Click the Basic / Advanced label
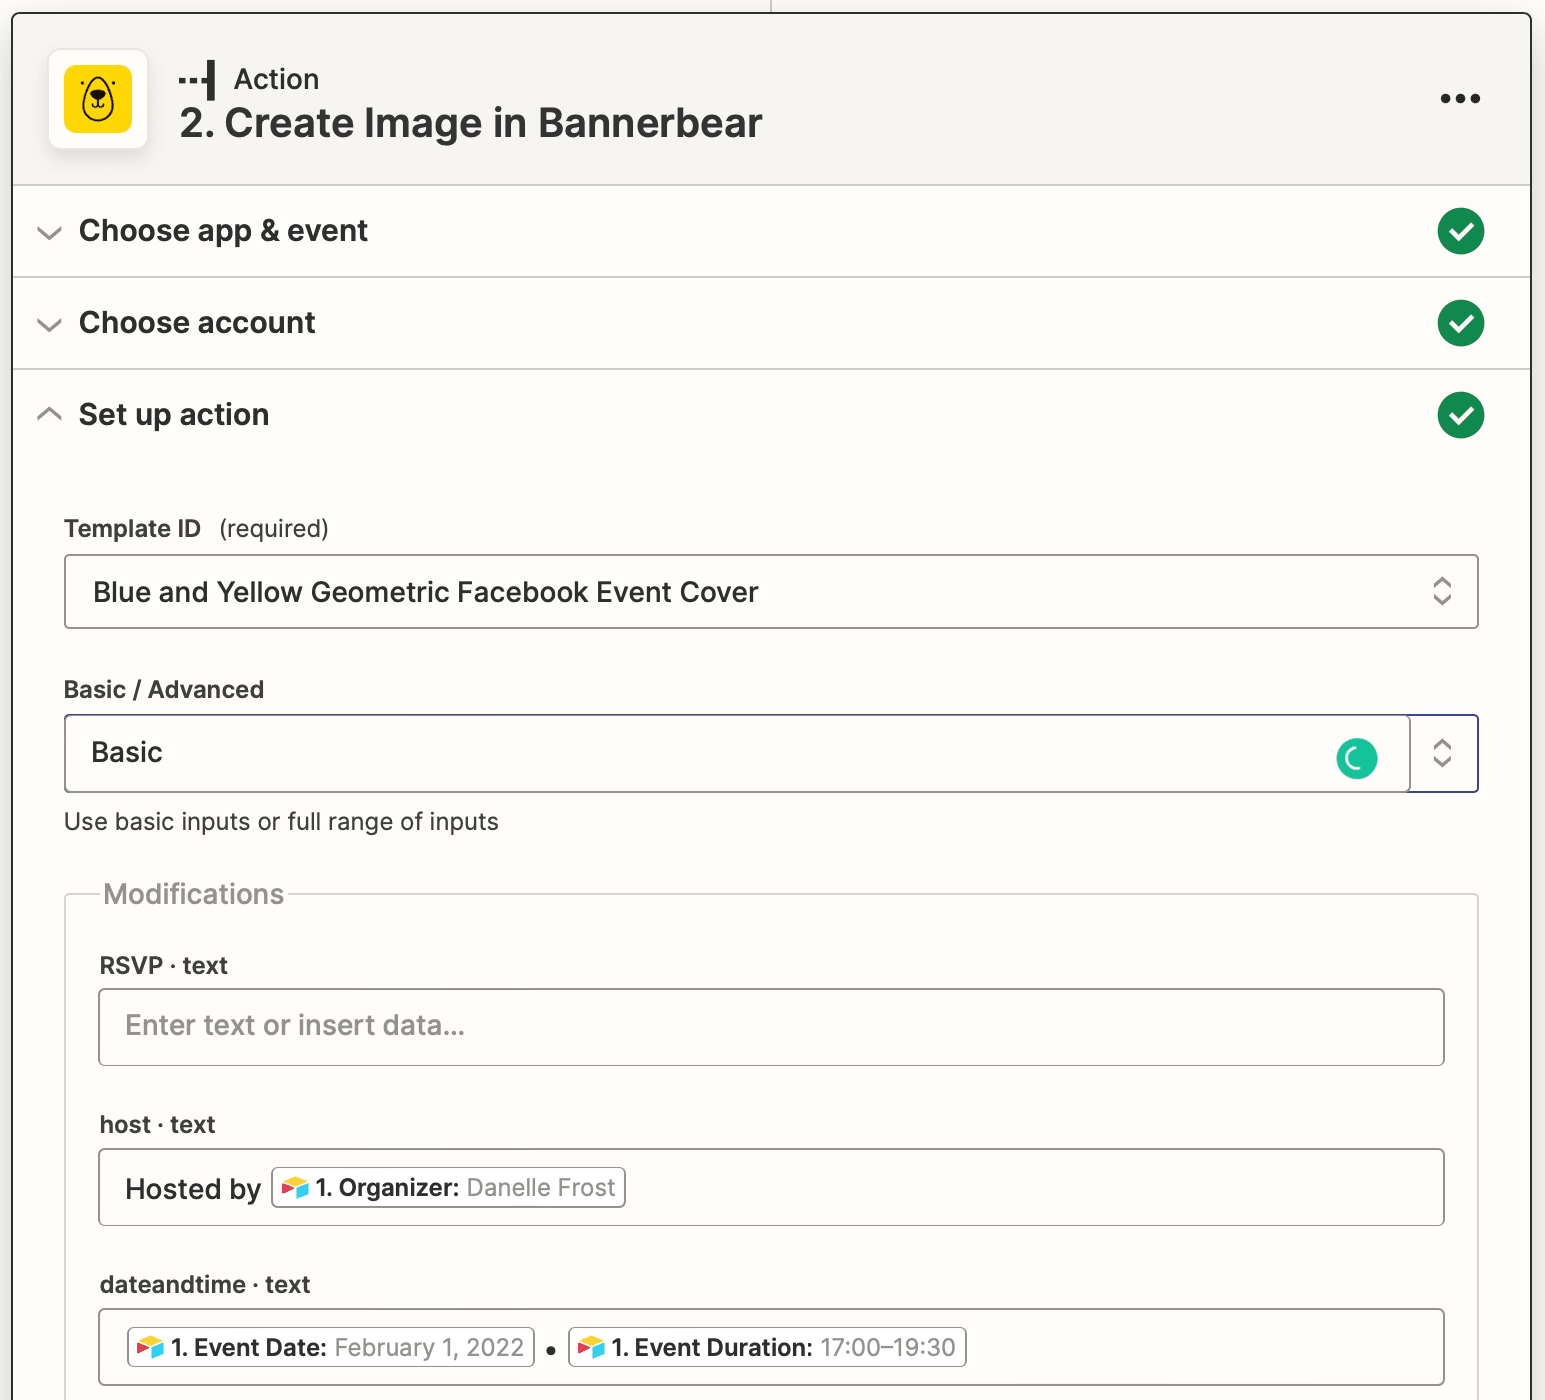Viewport: 1545px width, 1400px height. (x=164, y=689)
